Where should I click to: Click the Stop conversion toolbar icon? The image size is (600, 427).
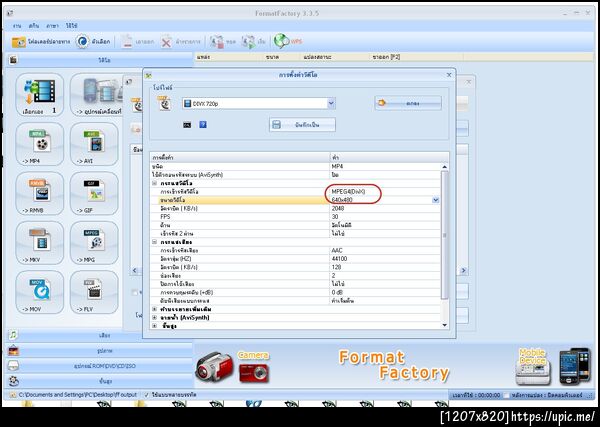point(217,42)
